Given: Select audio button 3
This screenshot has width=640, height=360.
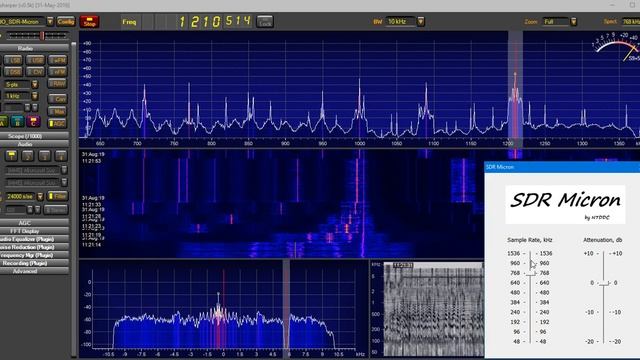Looking at the screenshot, I should (44, 156).
